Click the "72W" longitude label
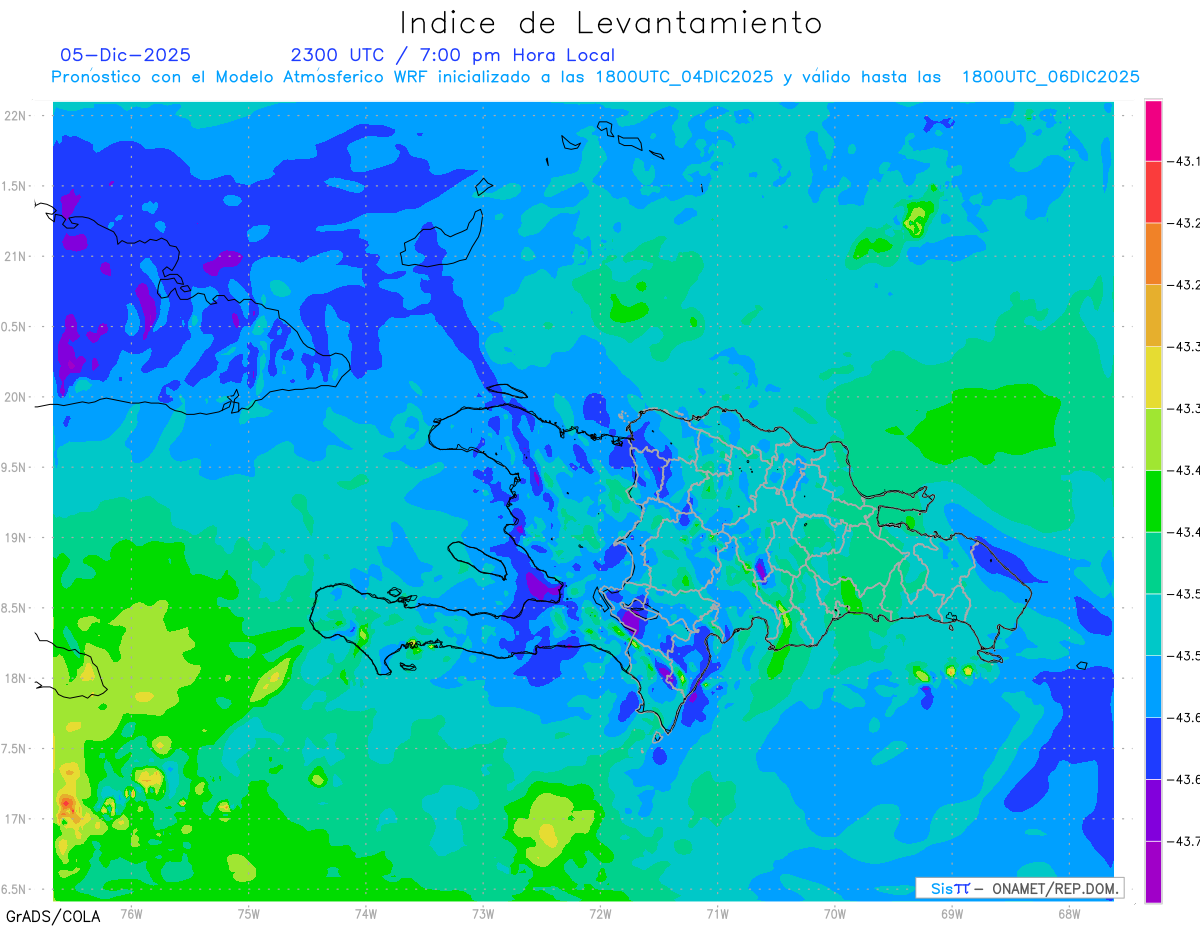This screenshot has width=1200, height=927. 600,914
